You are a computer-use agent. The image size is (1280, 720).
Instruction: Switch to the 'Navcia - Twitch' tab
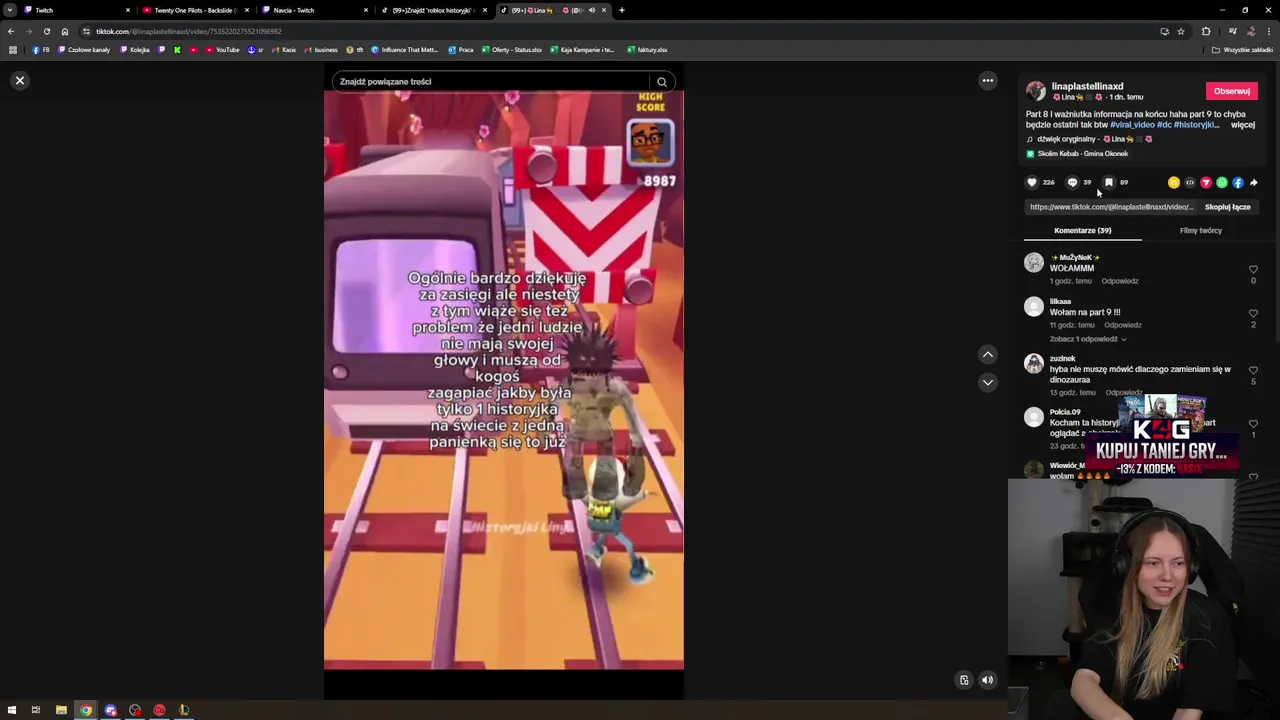(313, 10)
